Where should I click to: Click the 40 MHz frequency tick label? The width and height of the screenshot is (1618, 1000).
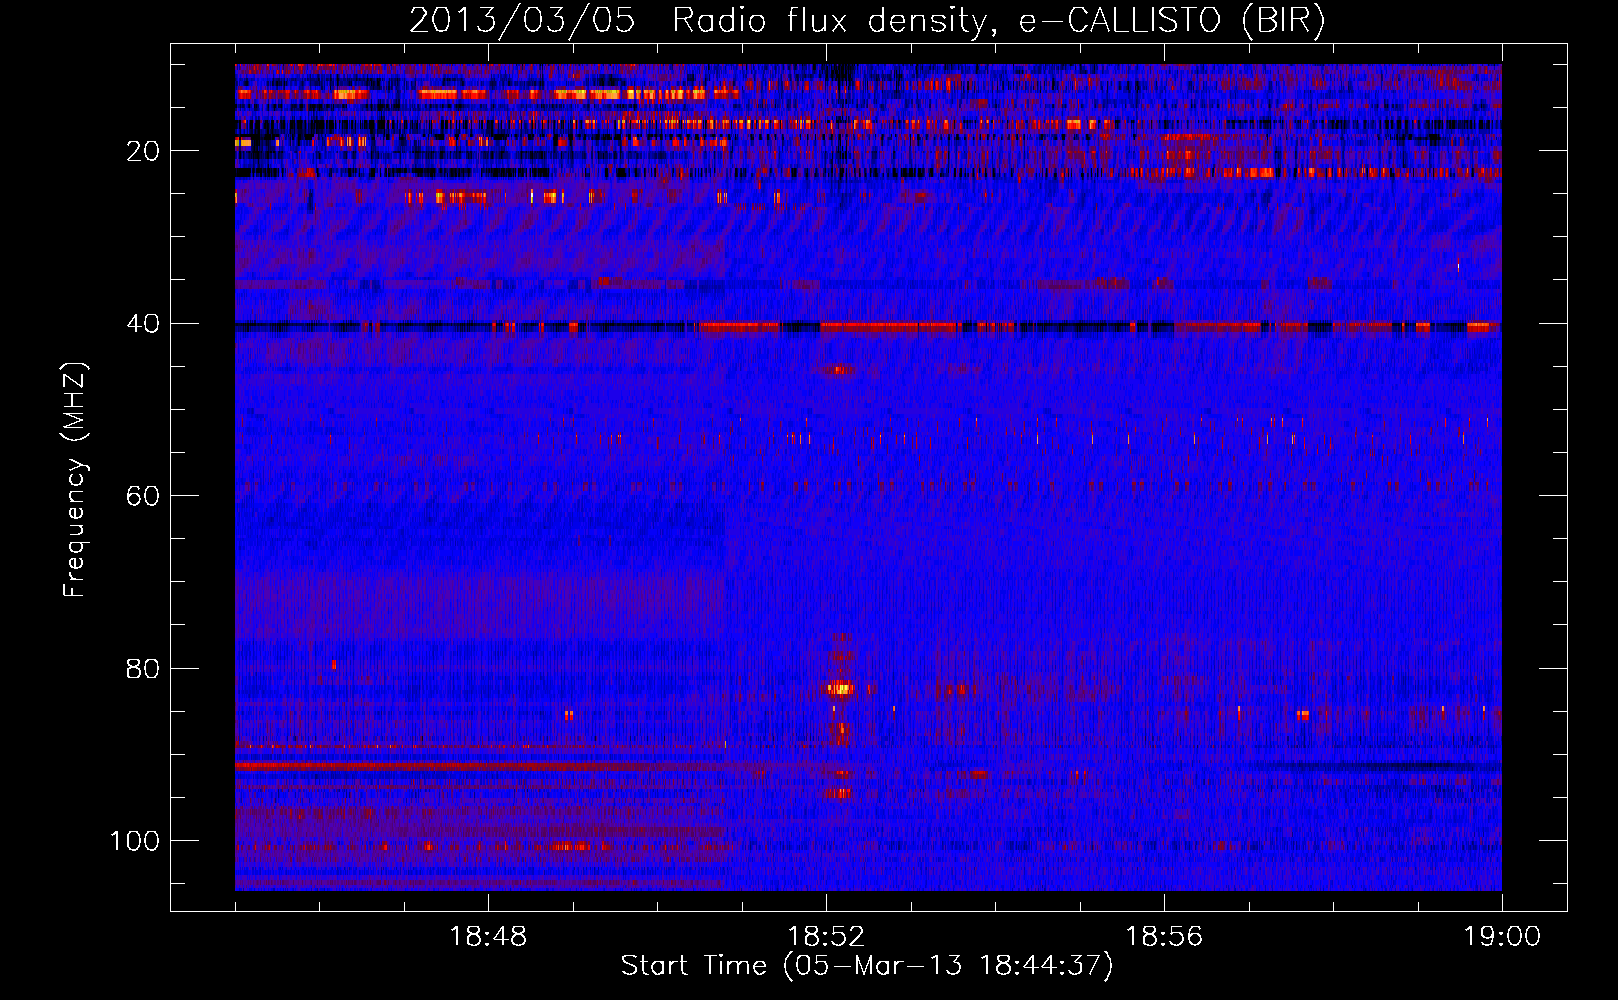coord(143,324)
